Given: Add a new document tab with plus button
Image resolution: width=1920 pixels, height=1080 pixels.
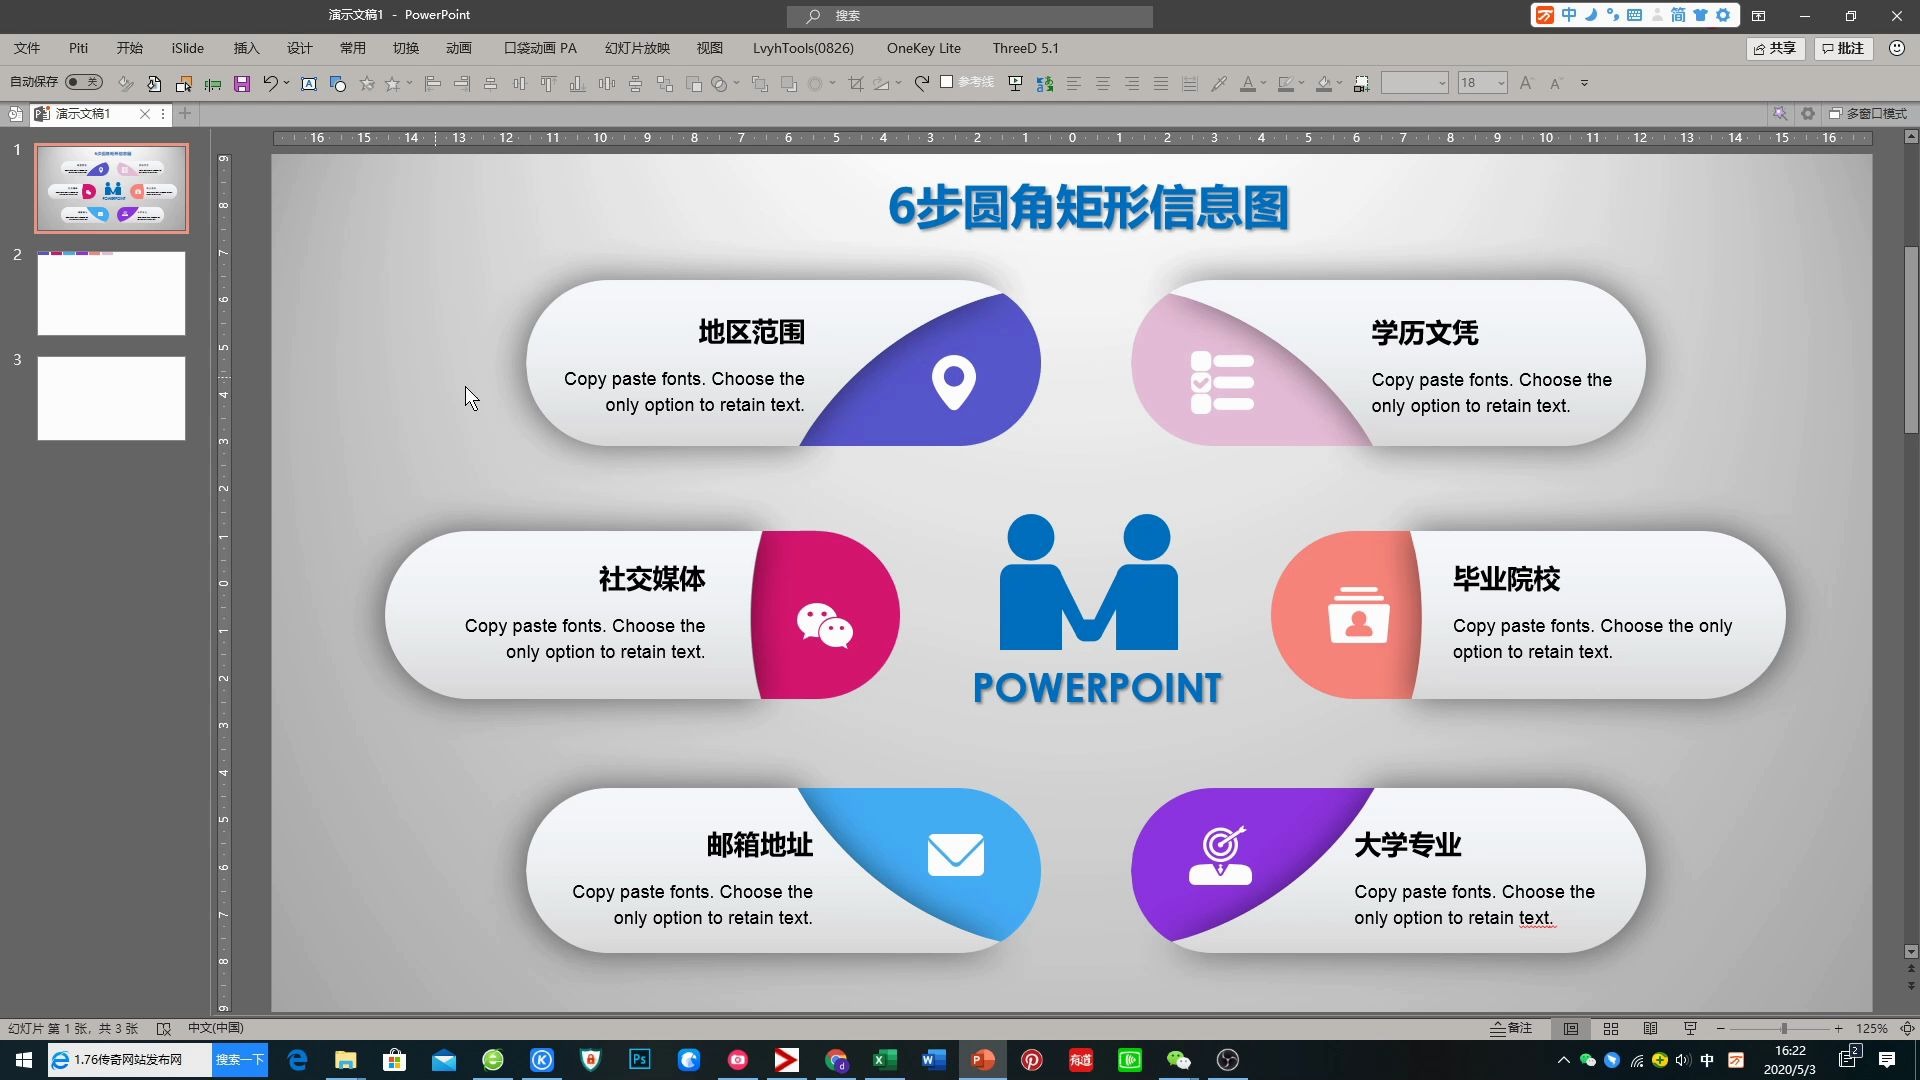Looking at the screenshot, I should coord(185,114).
